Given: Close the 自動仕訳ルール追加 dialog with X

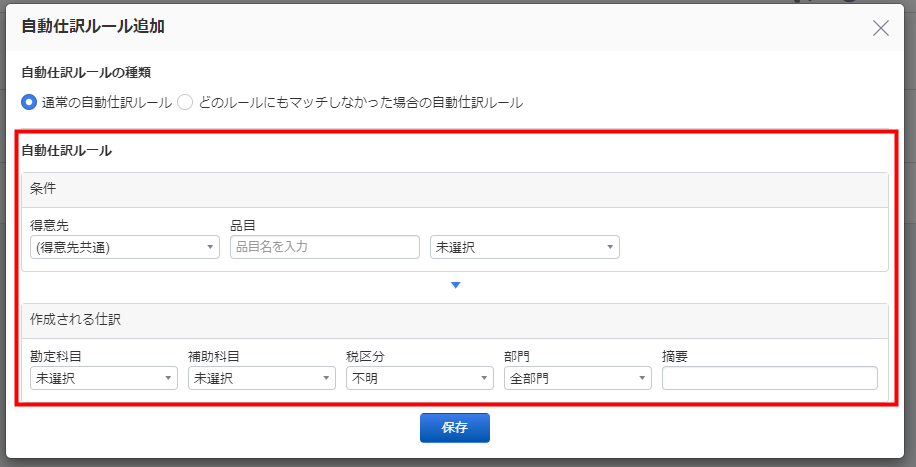Looking at the screenshot, I should tap(880, 28).
